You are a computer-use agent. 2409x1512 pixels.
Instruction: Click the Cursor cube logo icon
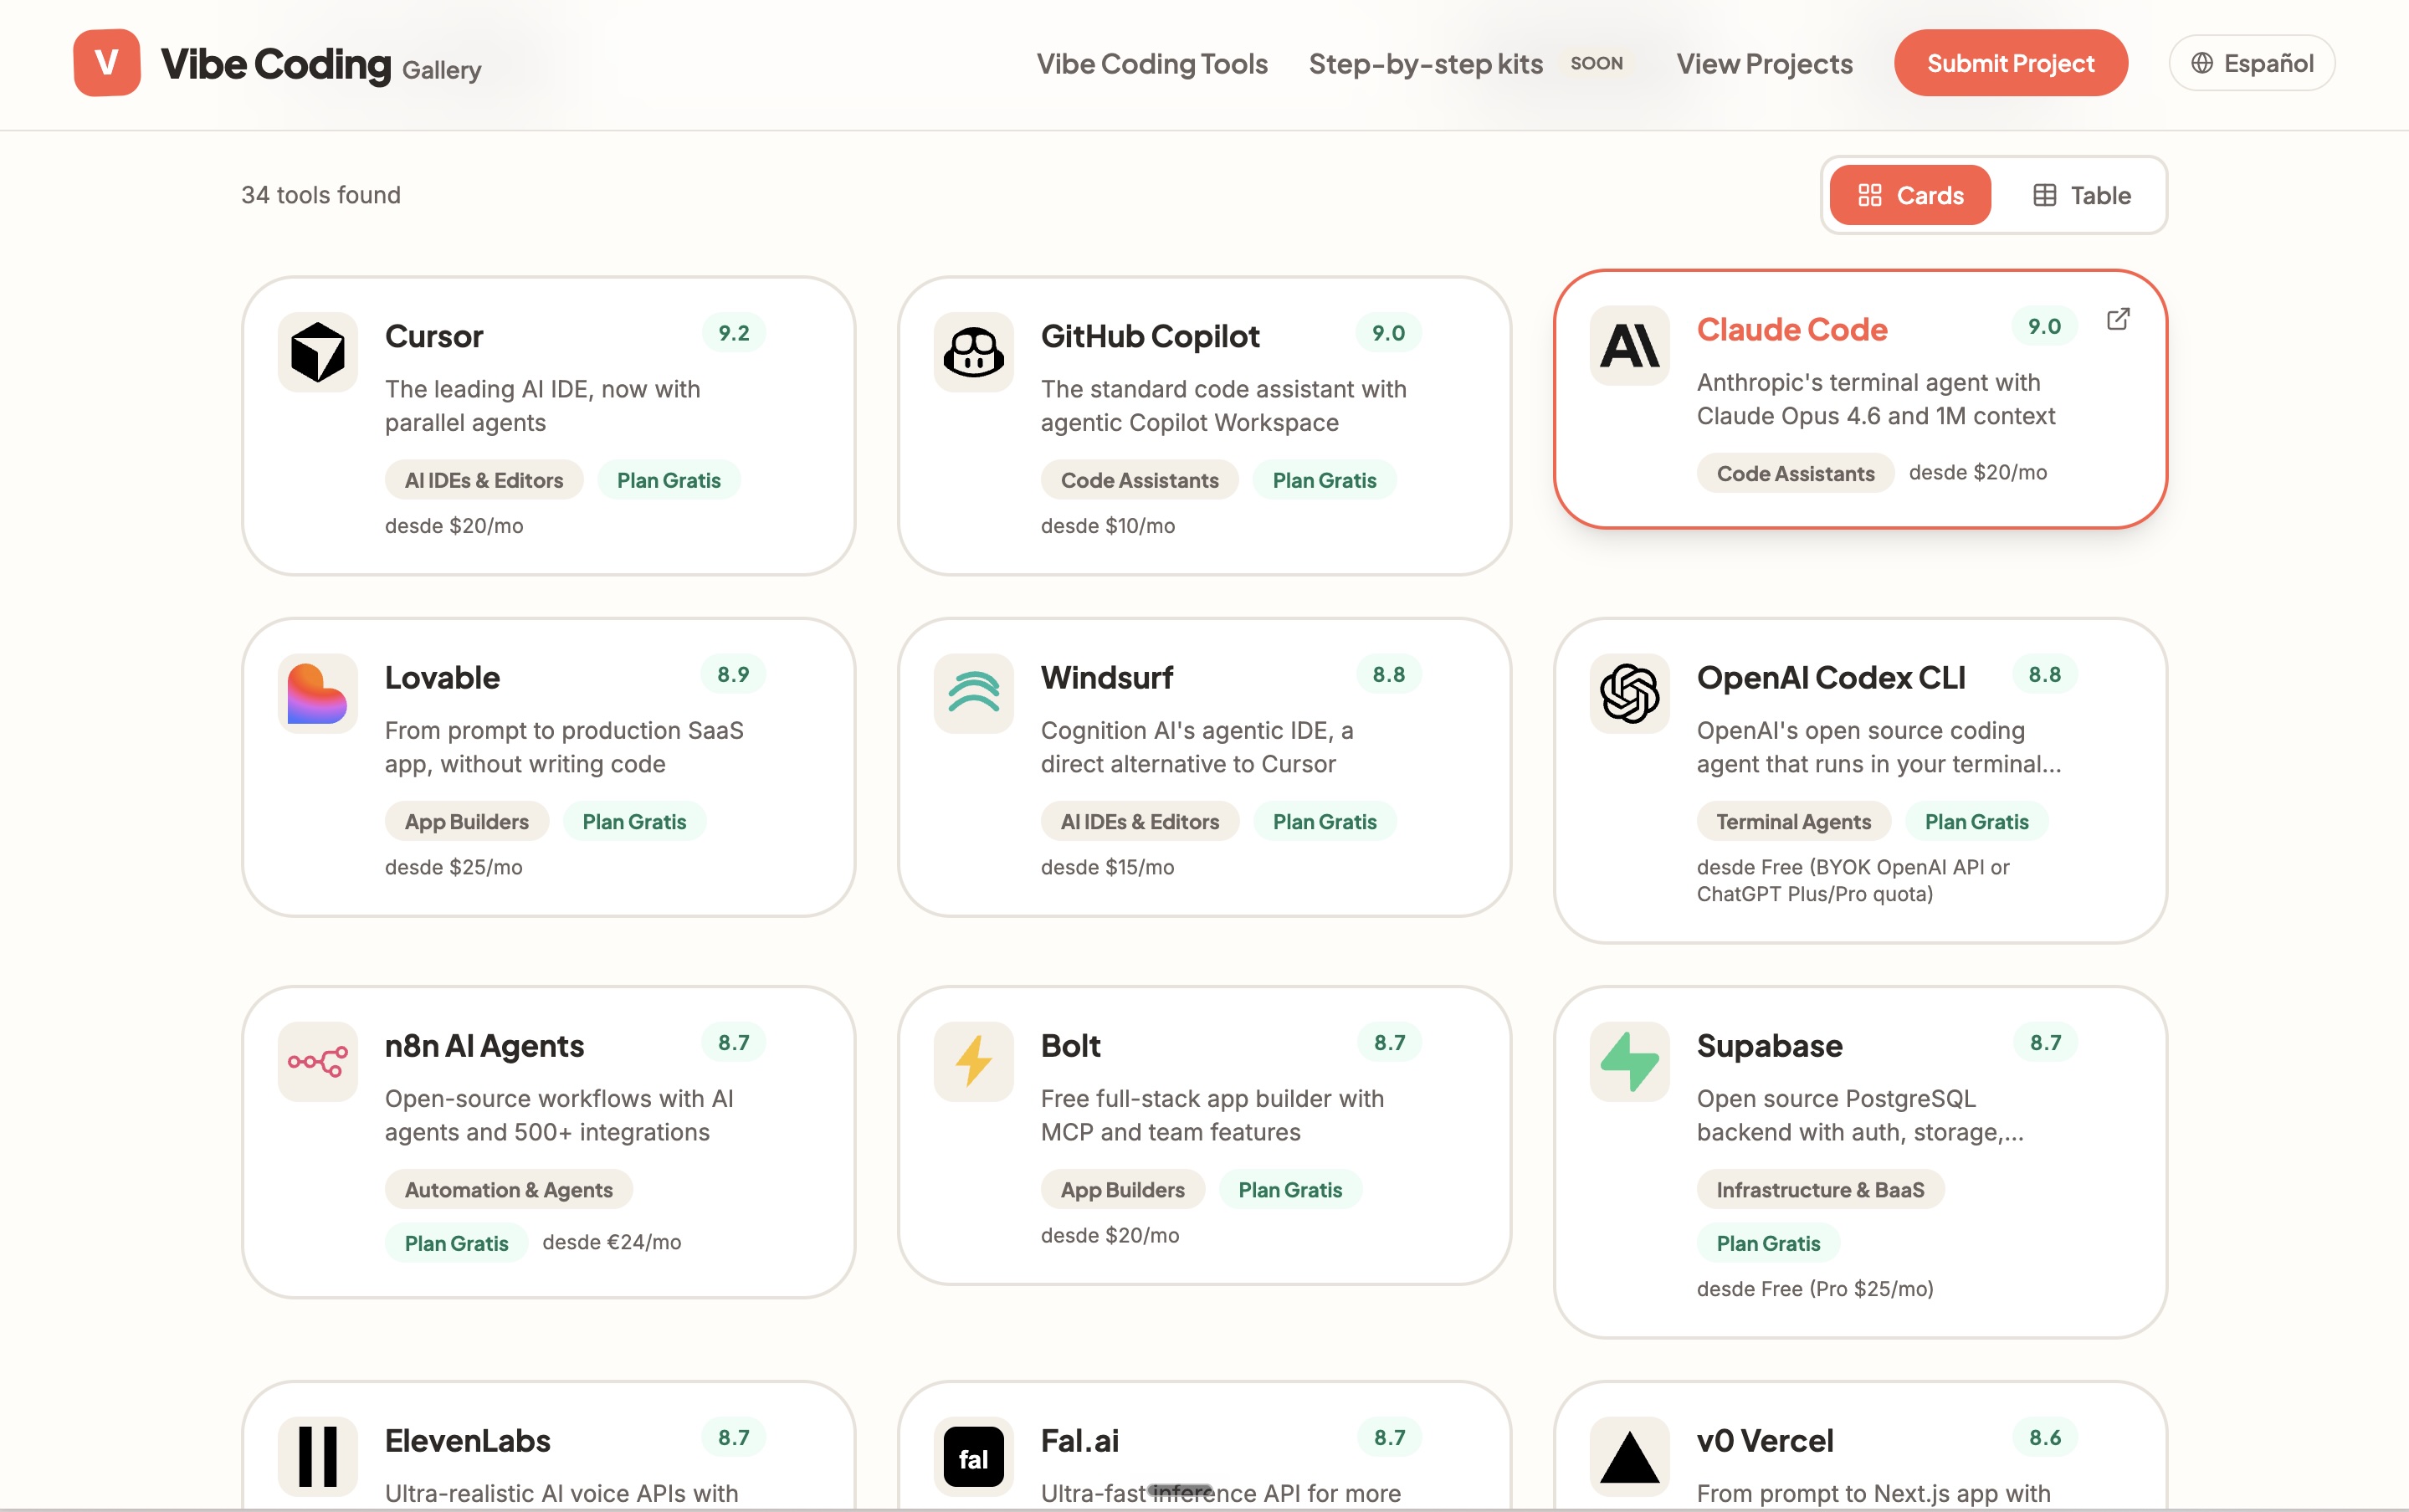point(318,352)
